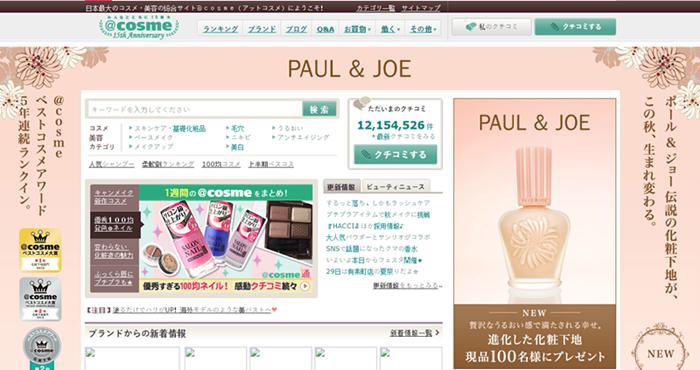Click the keyword search input field
The image size is (700, 370).
pos(195,109)
